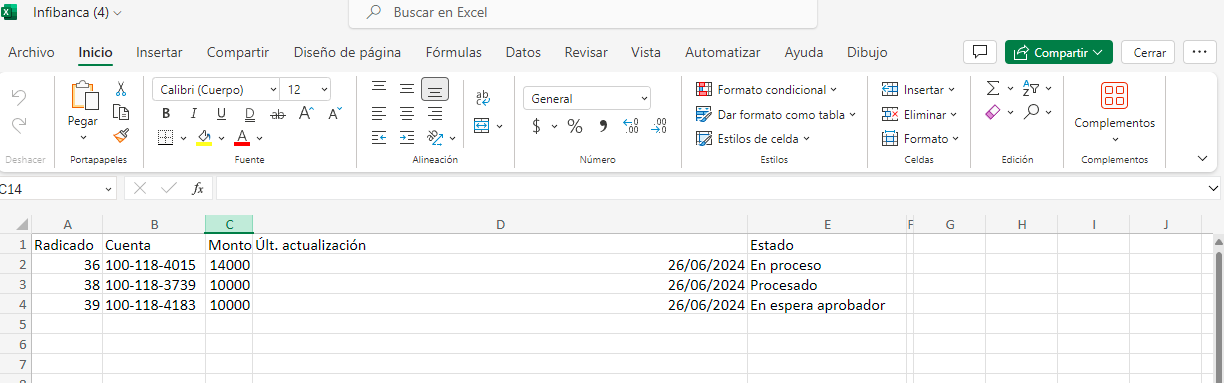1224x383 pixels.
Task: Click the green Compartir button
Action: [x=1058, y=52]
